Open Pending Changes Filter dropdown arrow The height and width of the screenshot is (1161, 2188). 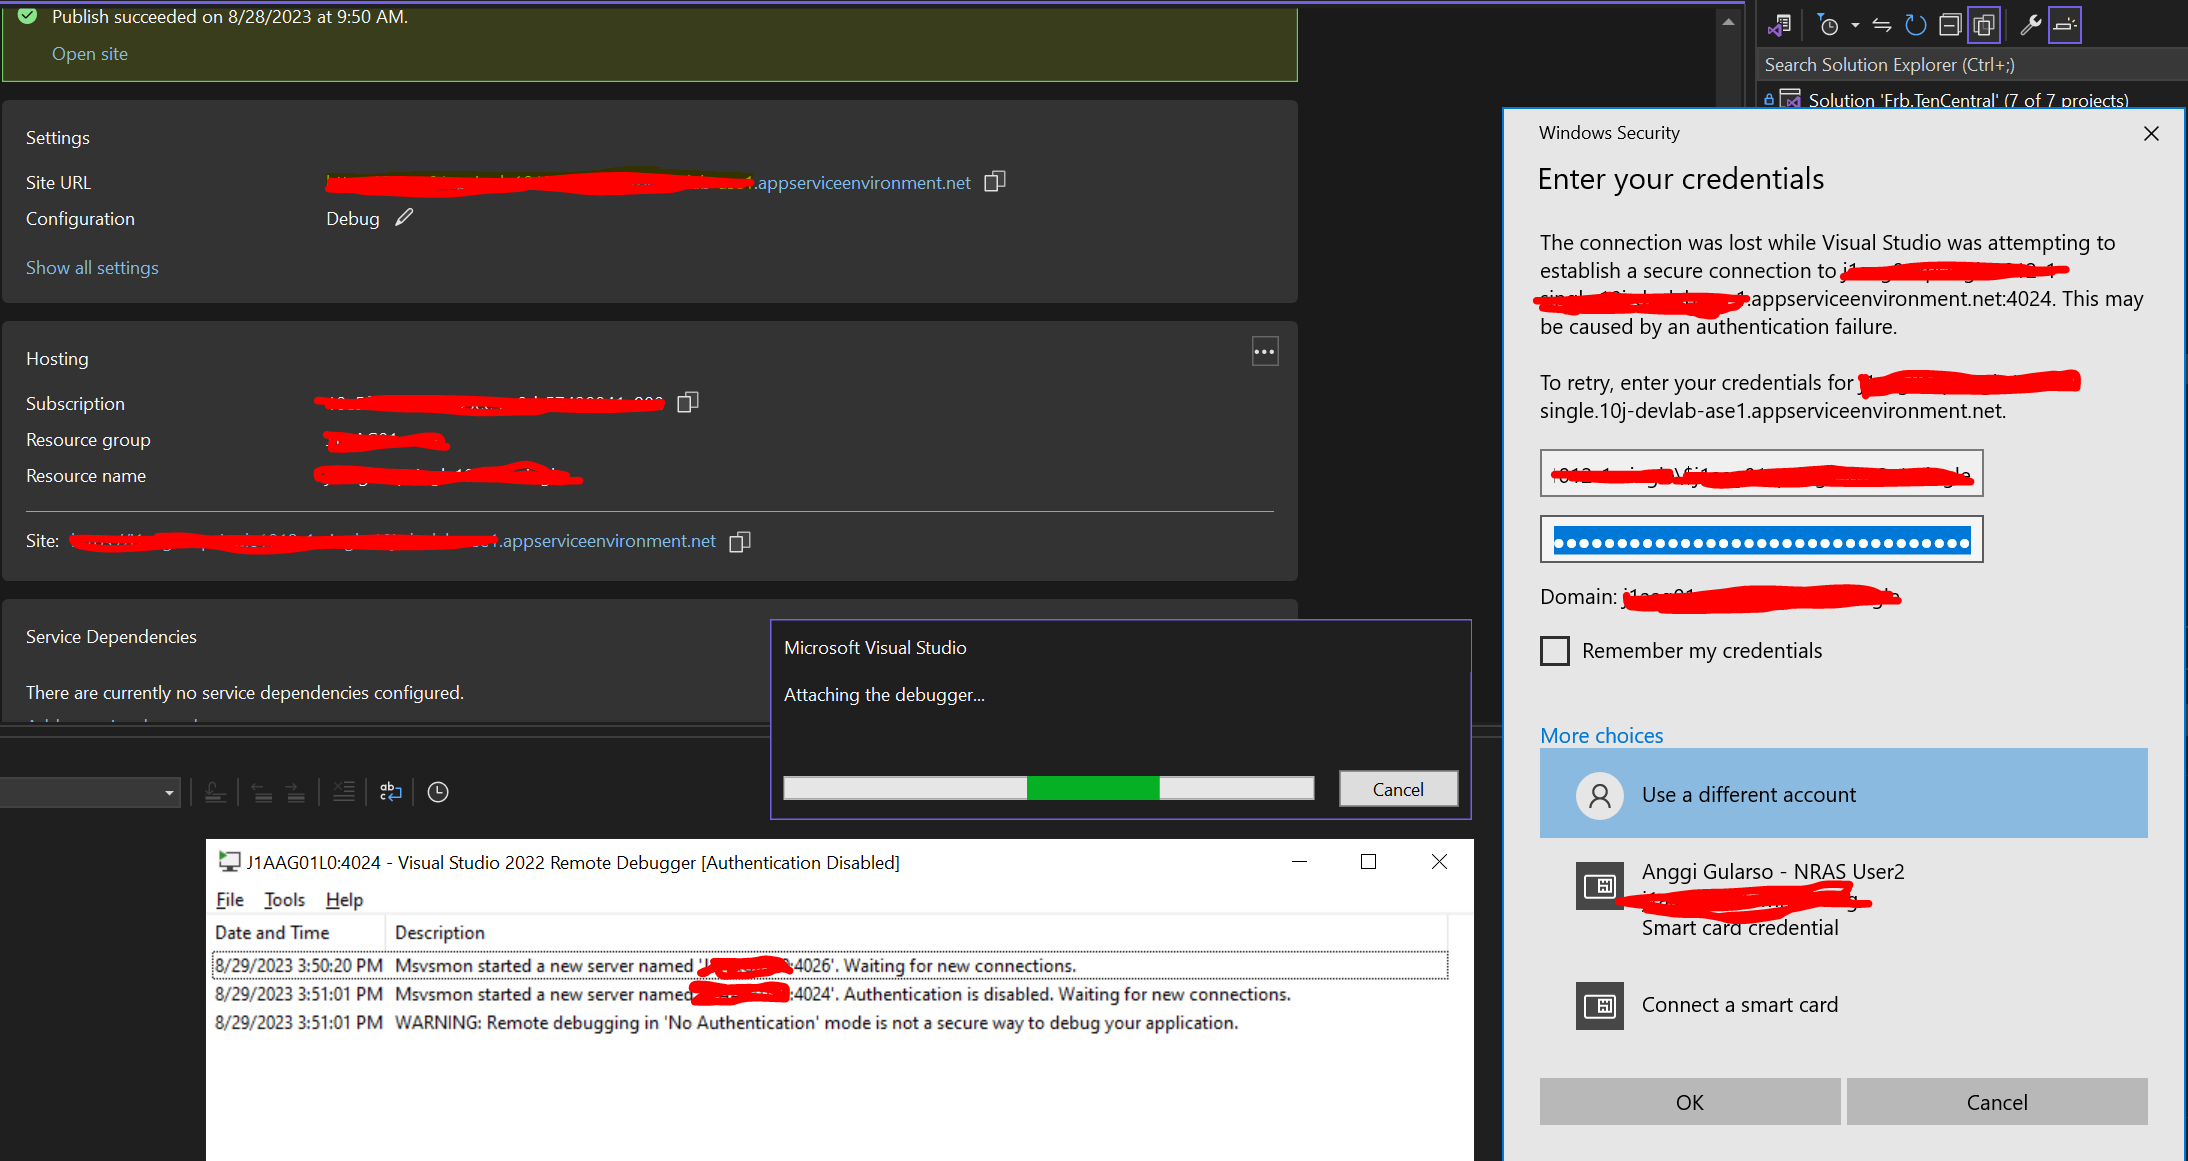(x=1855, y=26)
